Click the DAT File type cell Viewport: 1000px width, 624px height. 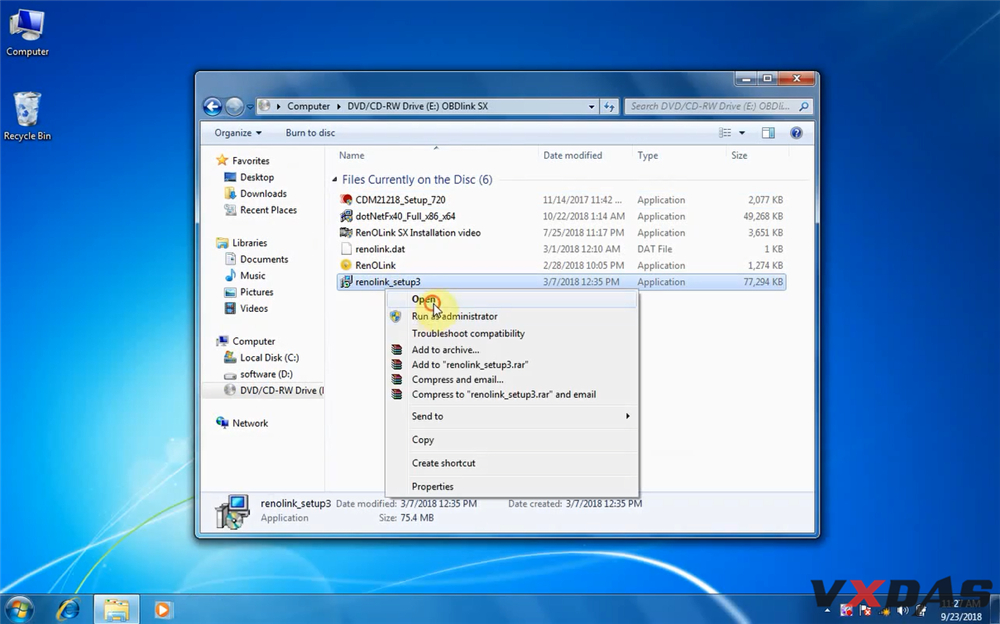tap(654, 249)
